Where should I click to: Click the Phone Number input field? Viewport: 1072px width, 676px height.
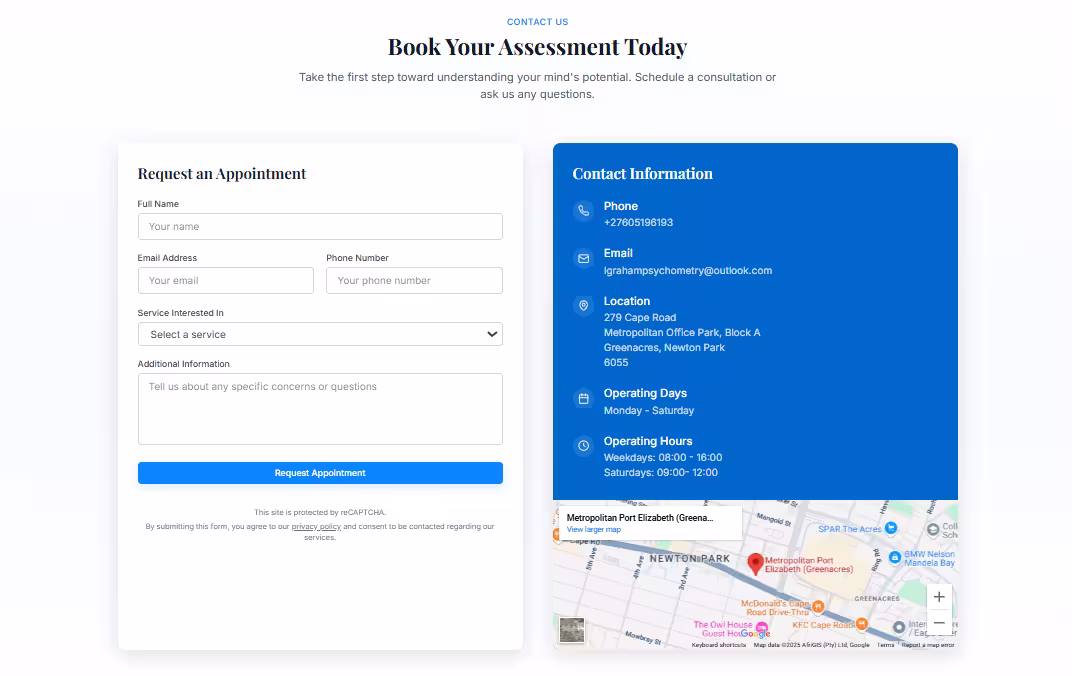tap(414, 280)
